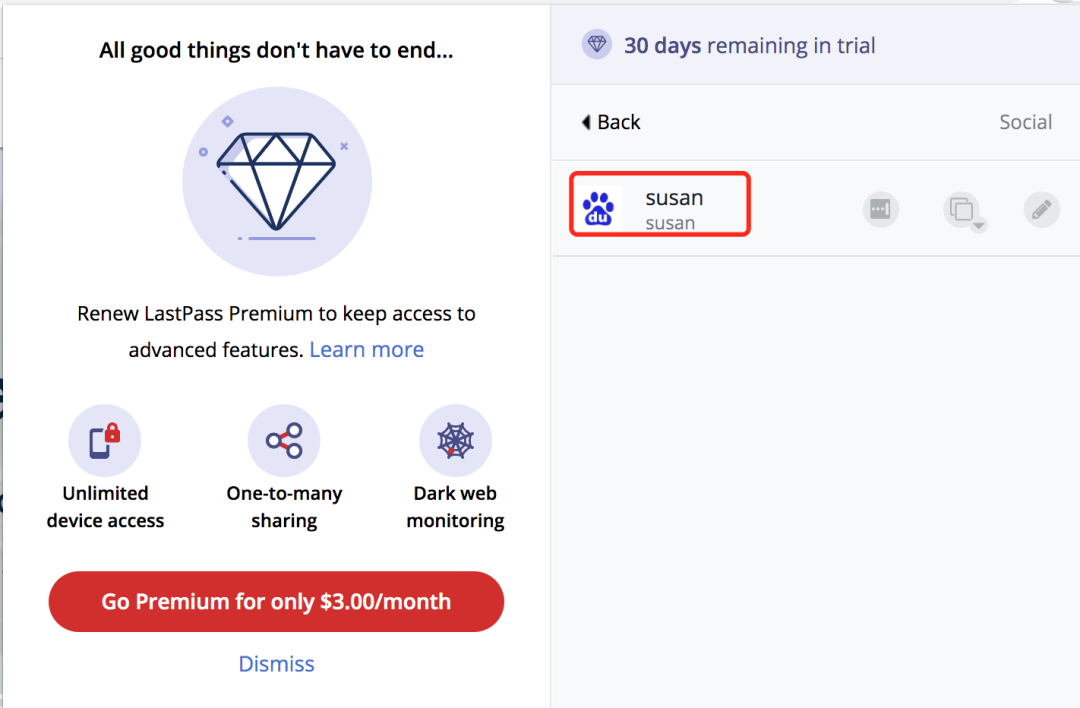1080x708 pixels.
Task: Click the Dark web monitoring spiderweb icon
Action: click(455, 440)
